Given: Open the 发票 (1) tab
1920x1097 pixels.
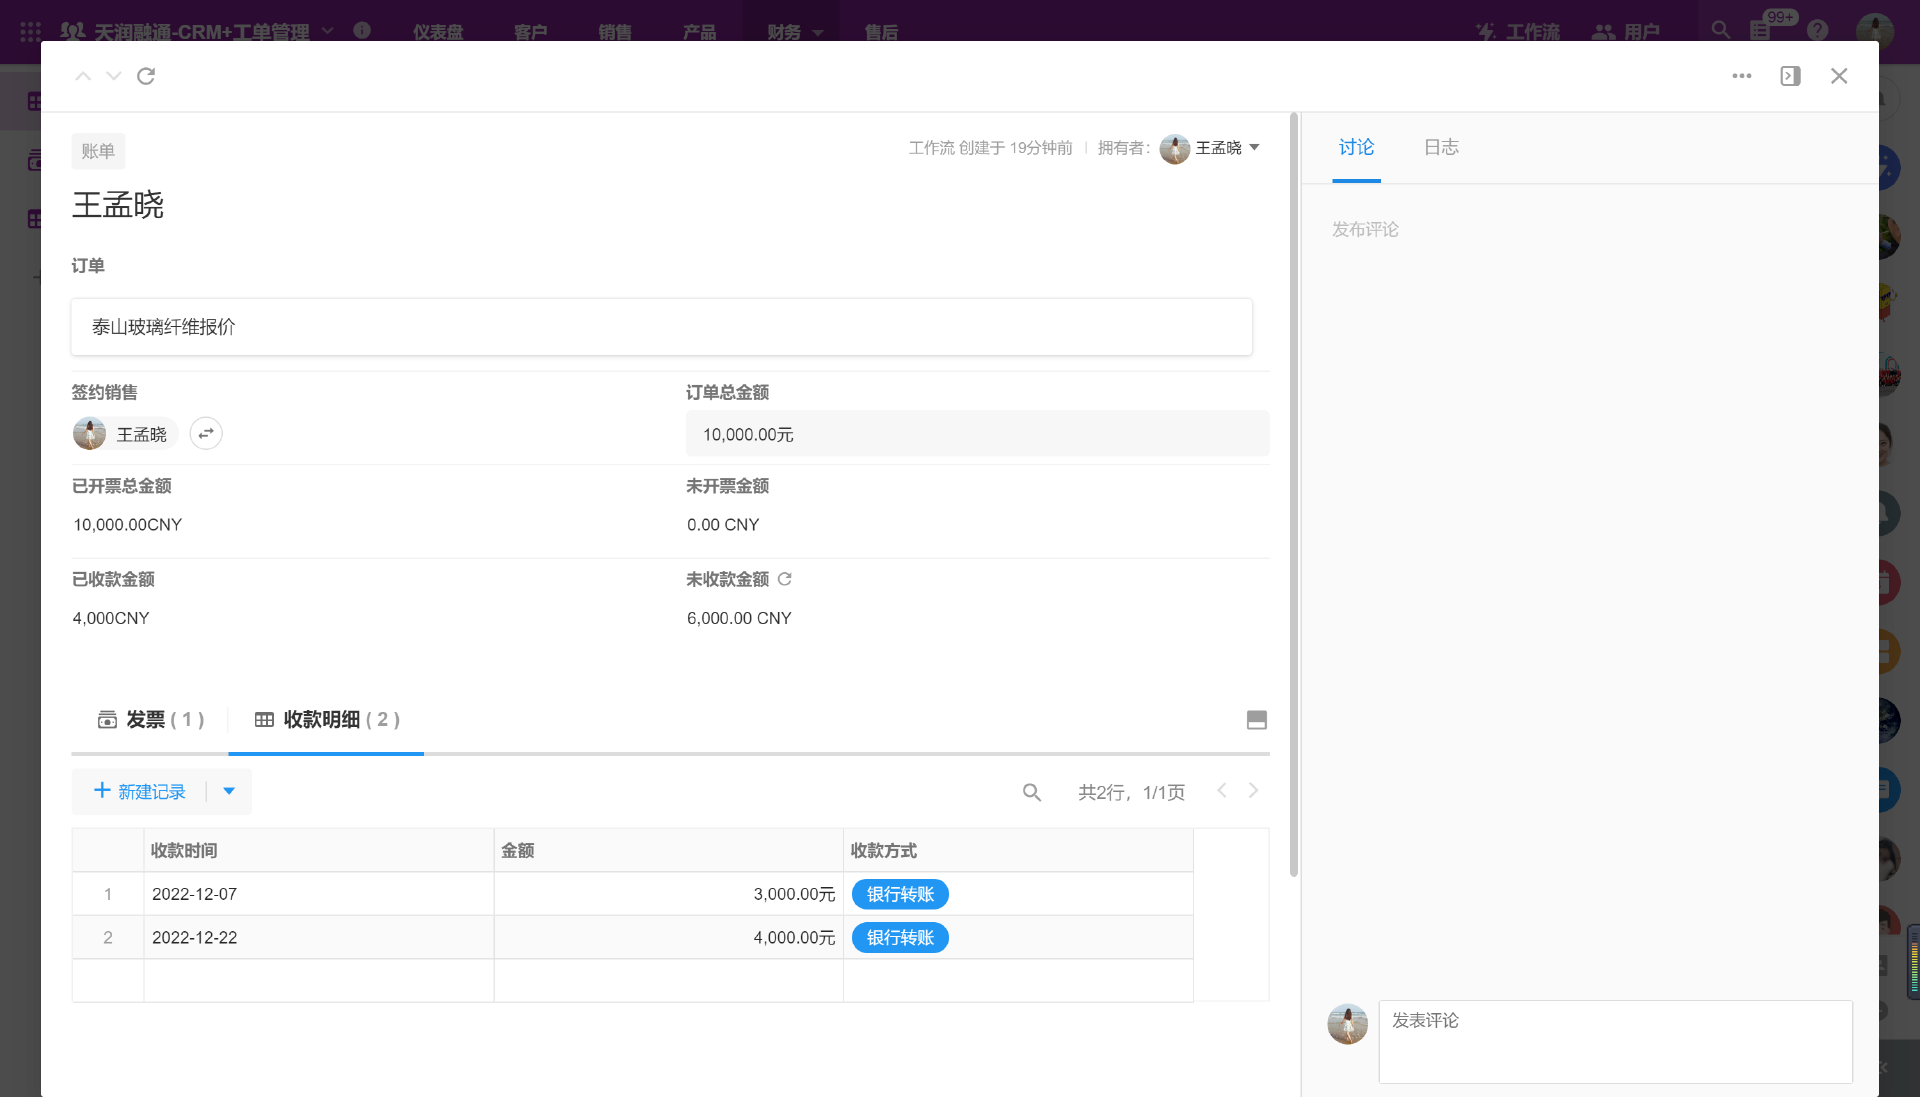Looking at the screenshot, I should [150, 719].
